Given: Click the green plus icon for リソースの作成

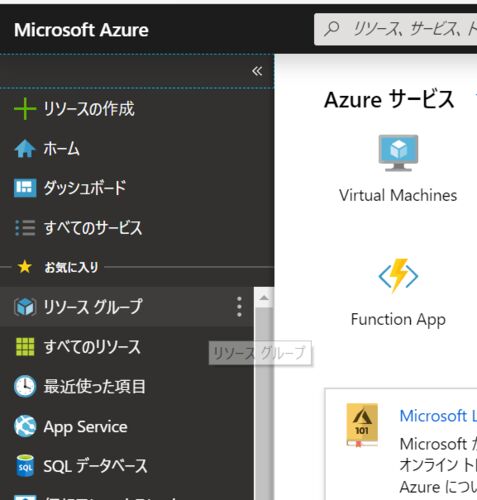Looking at the screenshot, I should (x=25, y=109).
